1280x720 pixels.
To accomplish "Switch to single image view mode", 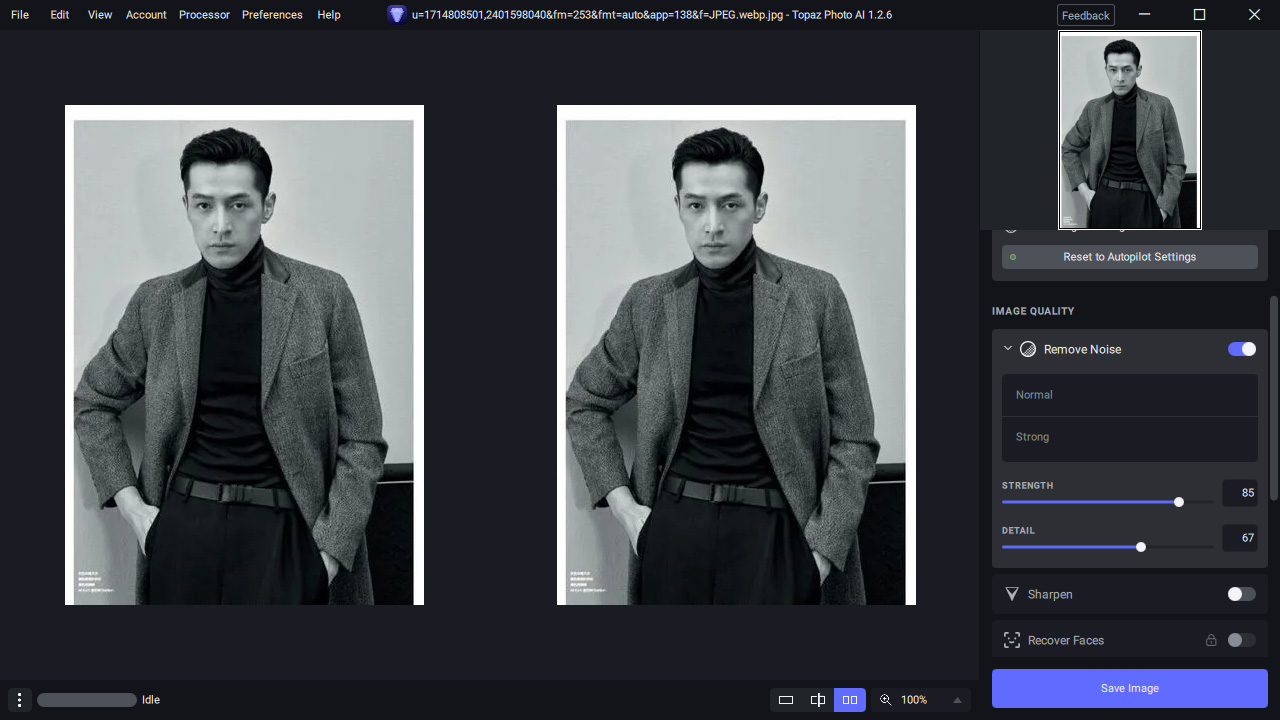I will [786, 700].
